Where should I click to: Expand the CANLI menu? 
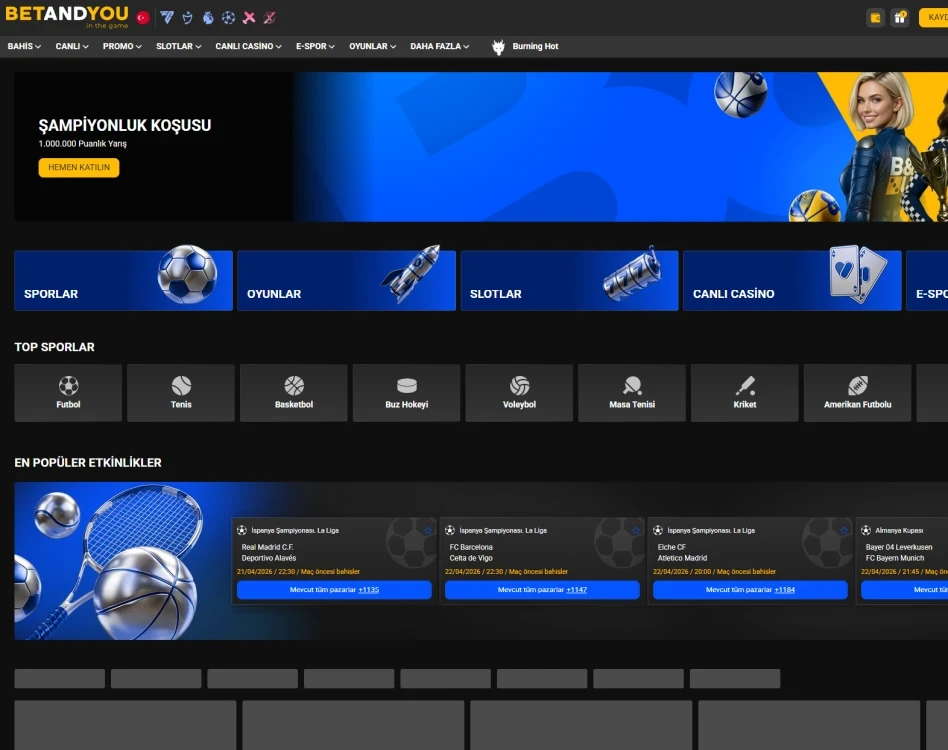[72, 46]
